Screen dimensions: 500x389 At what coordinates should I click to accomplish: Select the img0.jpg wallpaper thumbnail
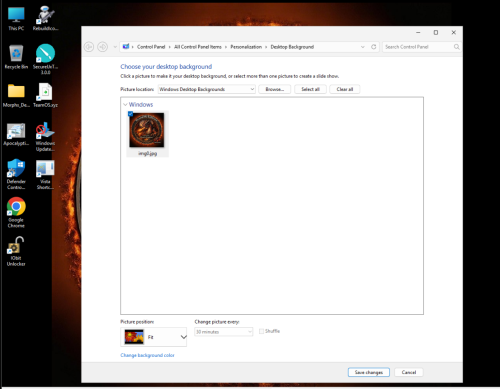[147, 133]
